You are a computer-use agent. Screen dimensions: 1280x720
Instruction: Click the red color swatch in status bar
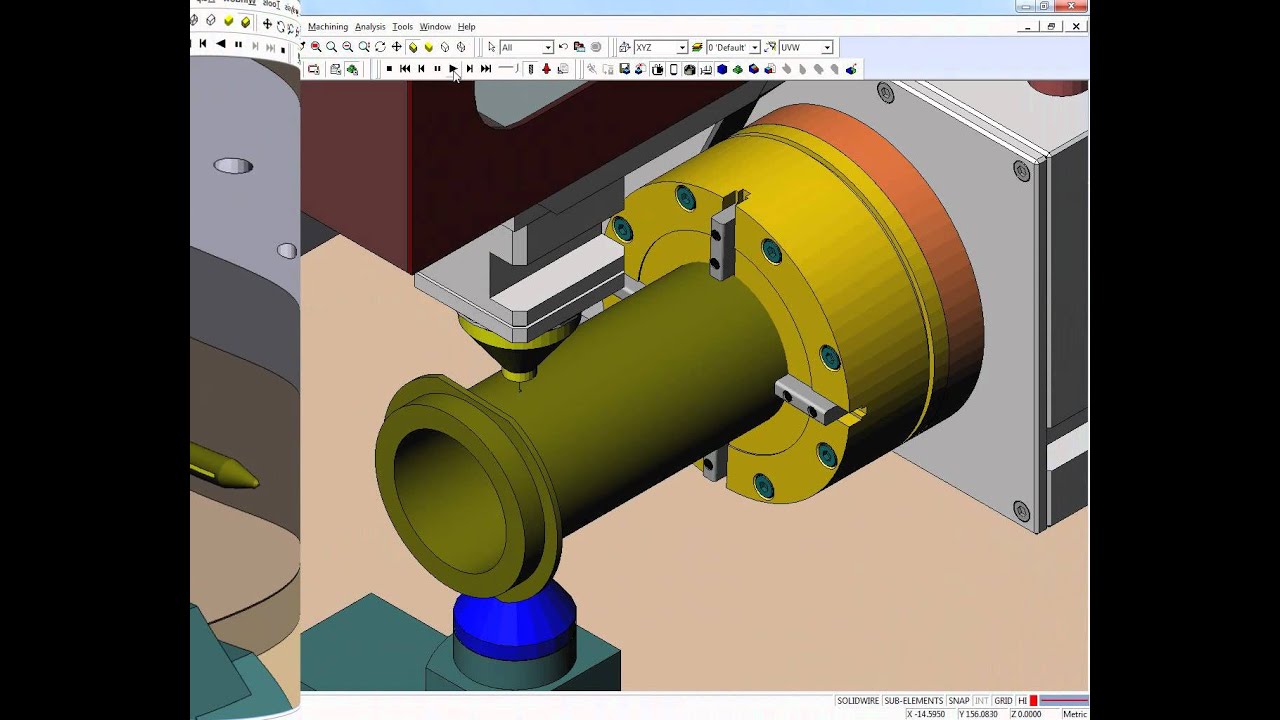(1033, 701)
